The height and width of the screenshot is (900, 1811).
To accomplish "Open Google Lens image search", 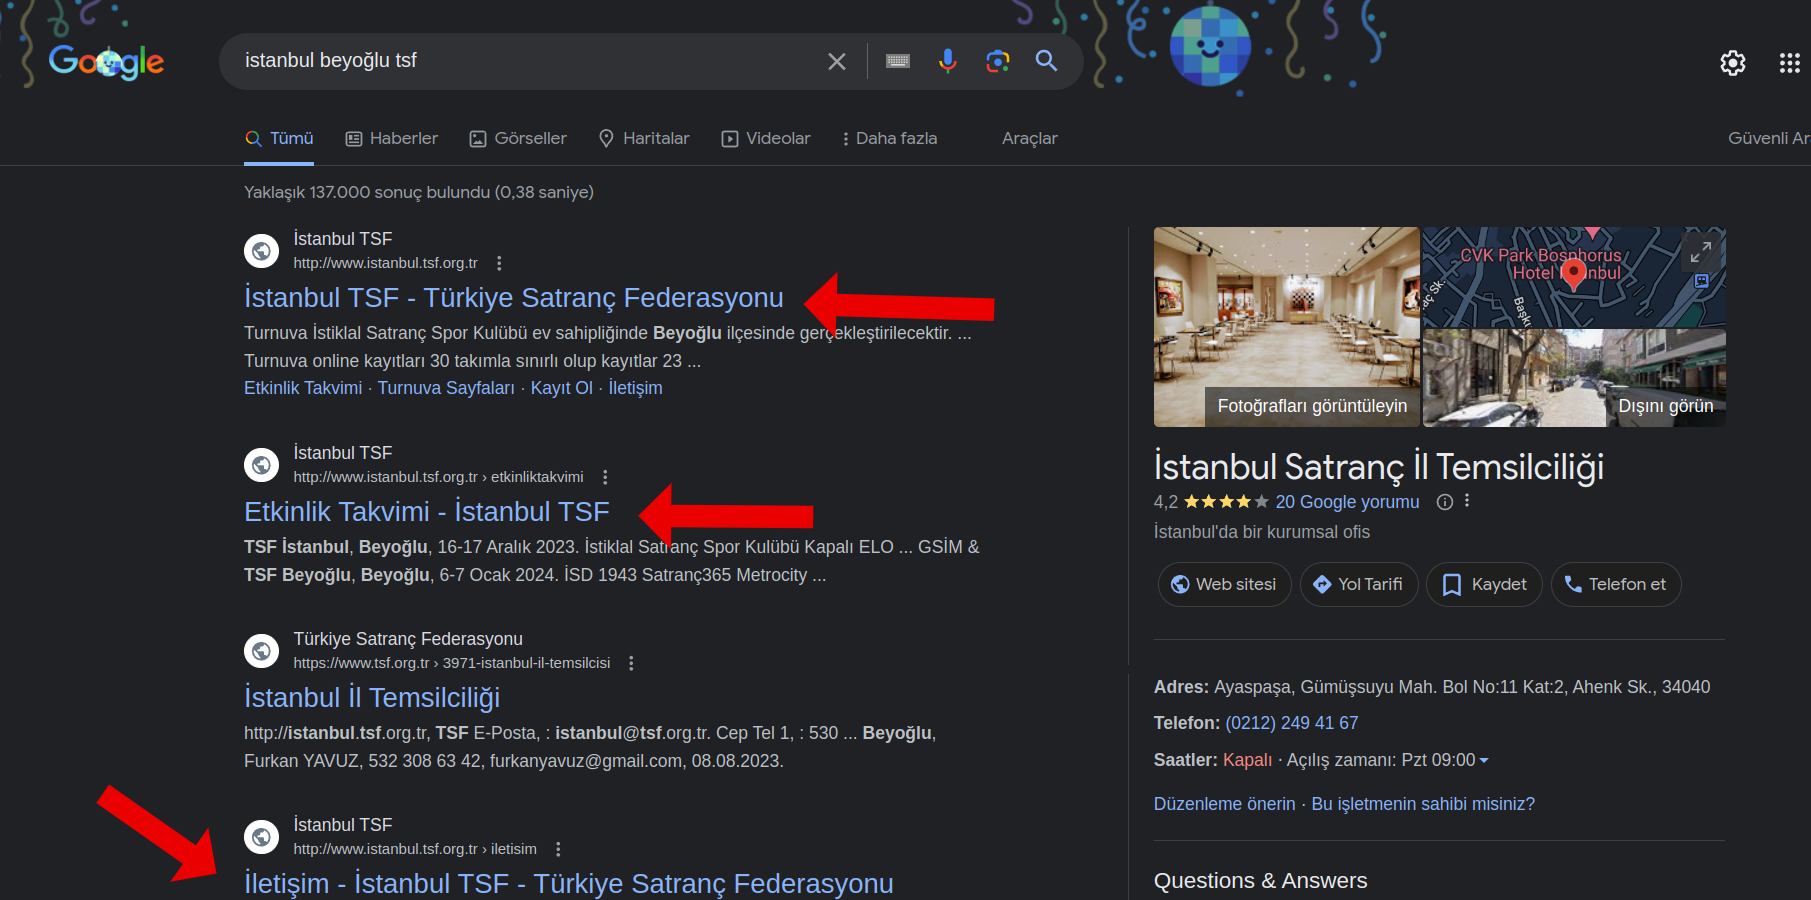I will (997, 61).
